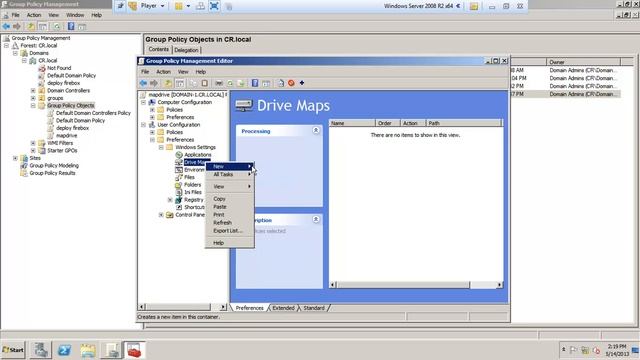The image size is (640, 360).
Task: Expand Control Panel Settings node in Editor tree
Action: click(x=161, y=215)
